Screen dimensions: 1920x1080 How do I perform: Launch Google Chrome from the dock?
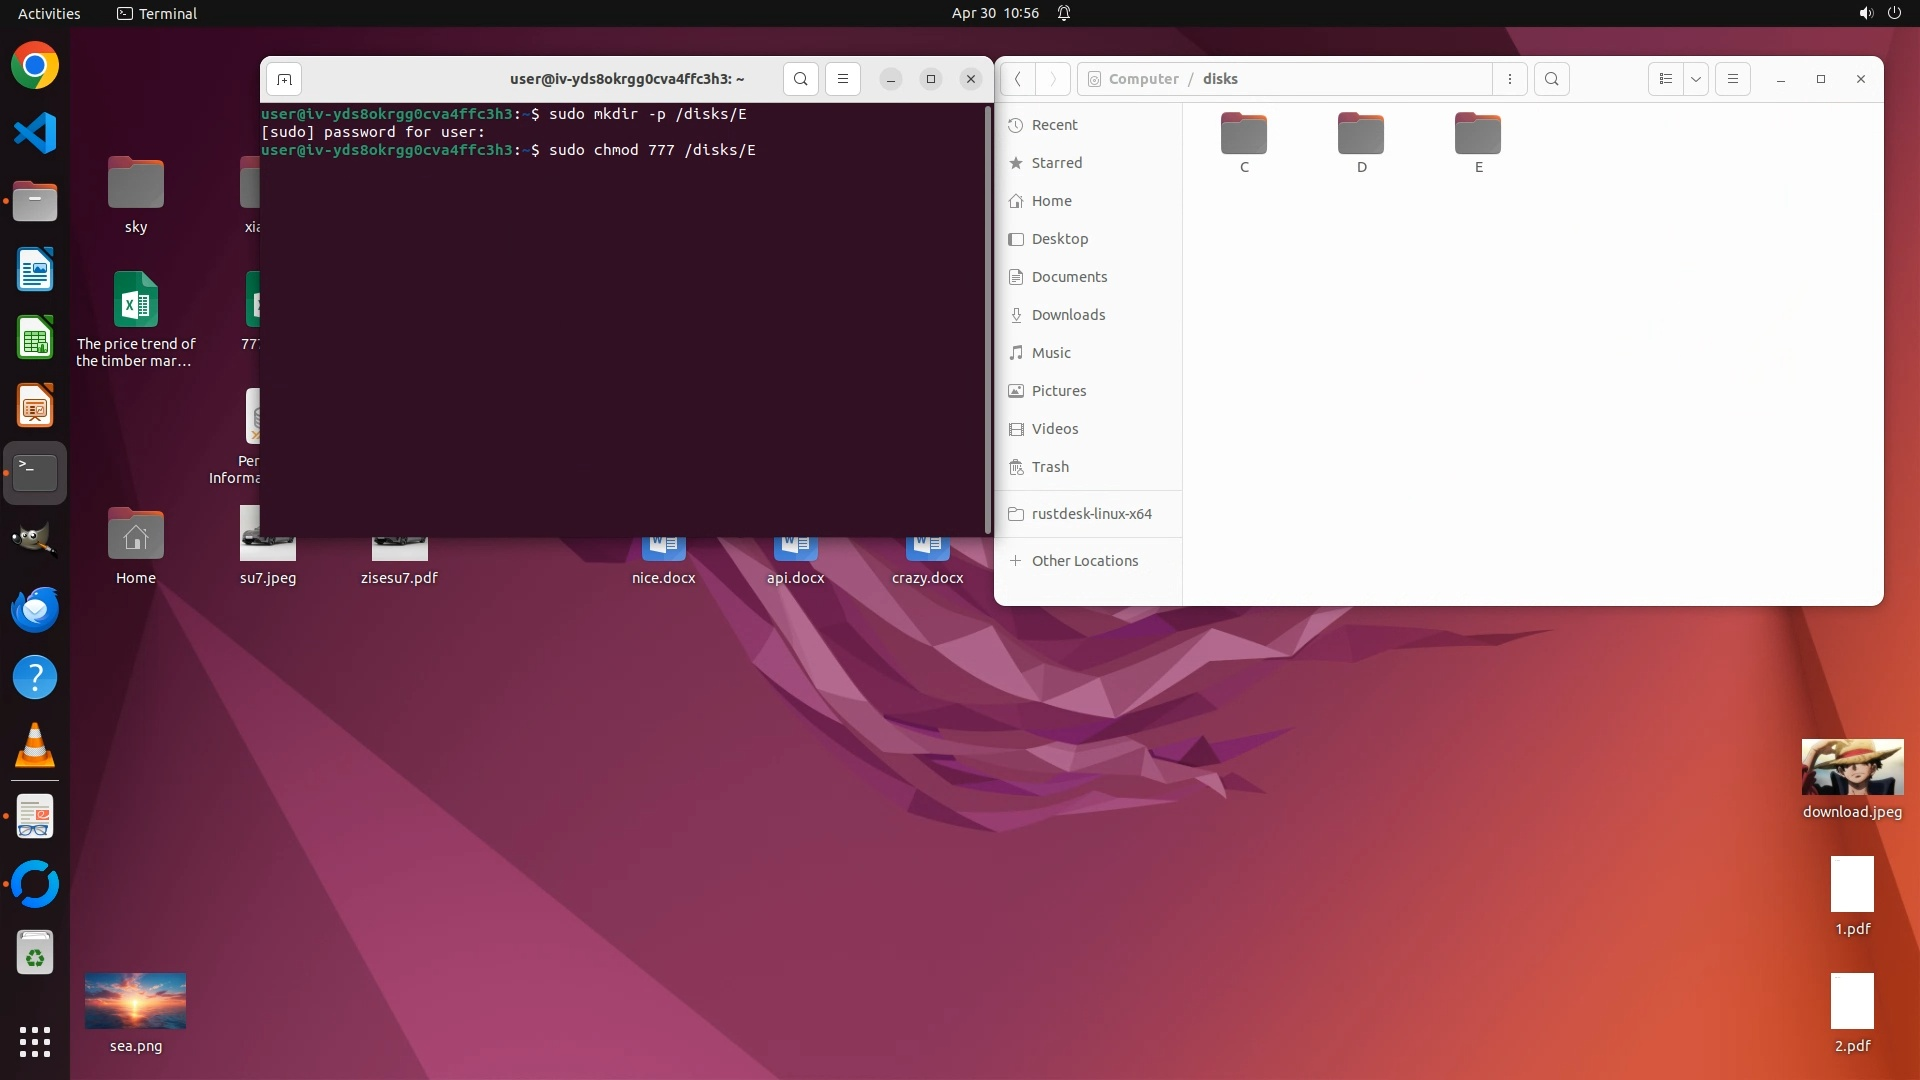[35, 66]
